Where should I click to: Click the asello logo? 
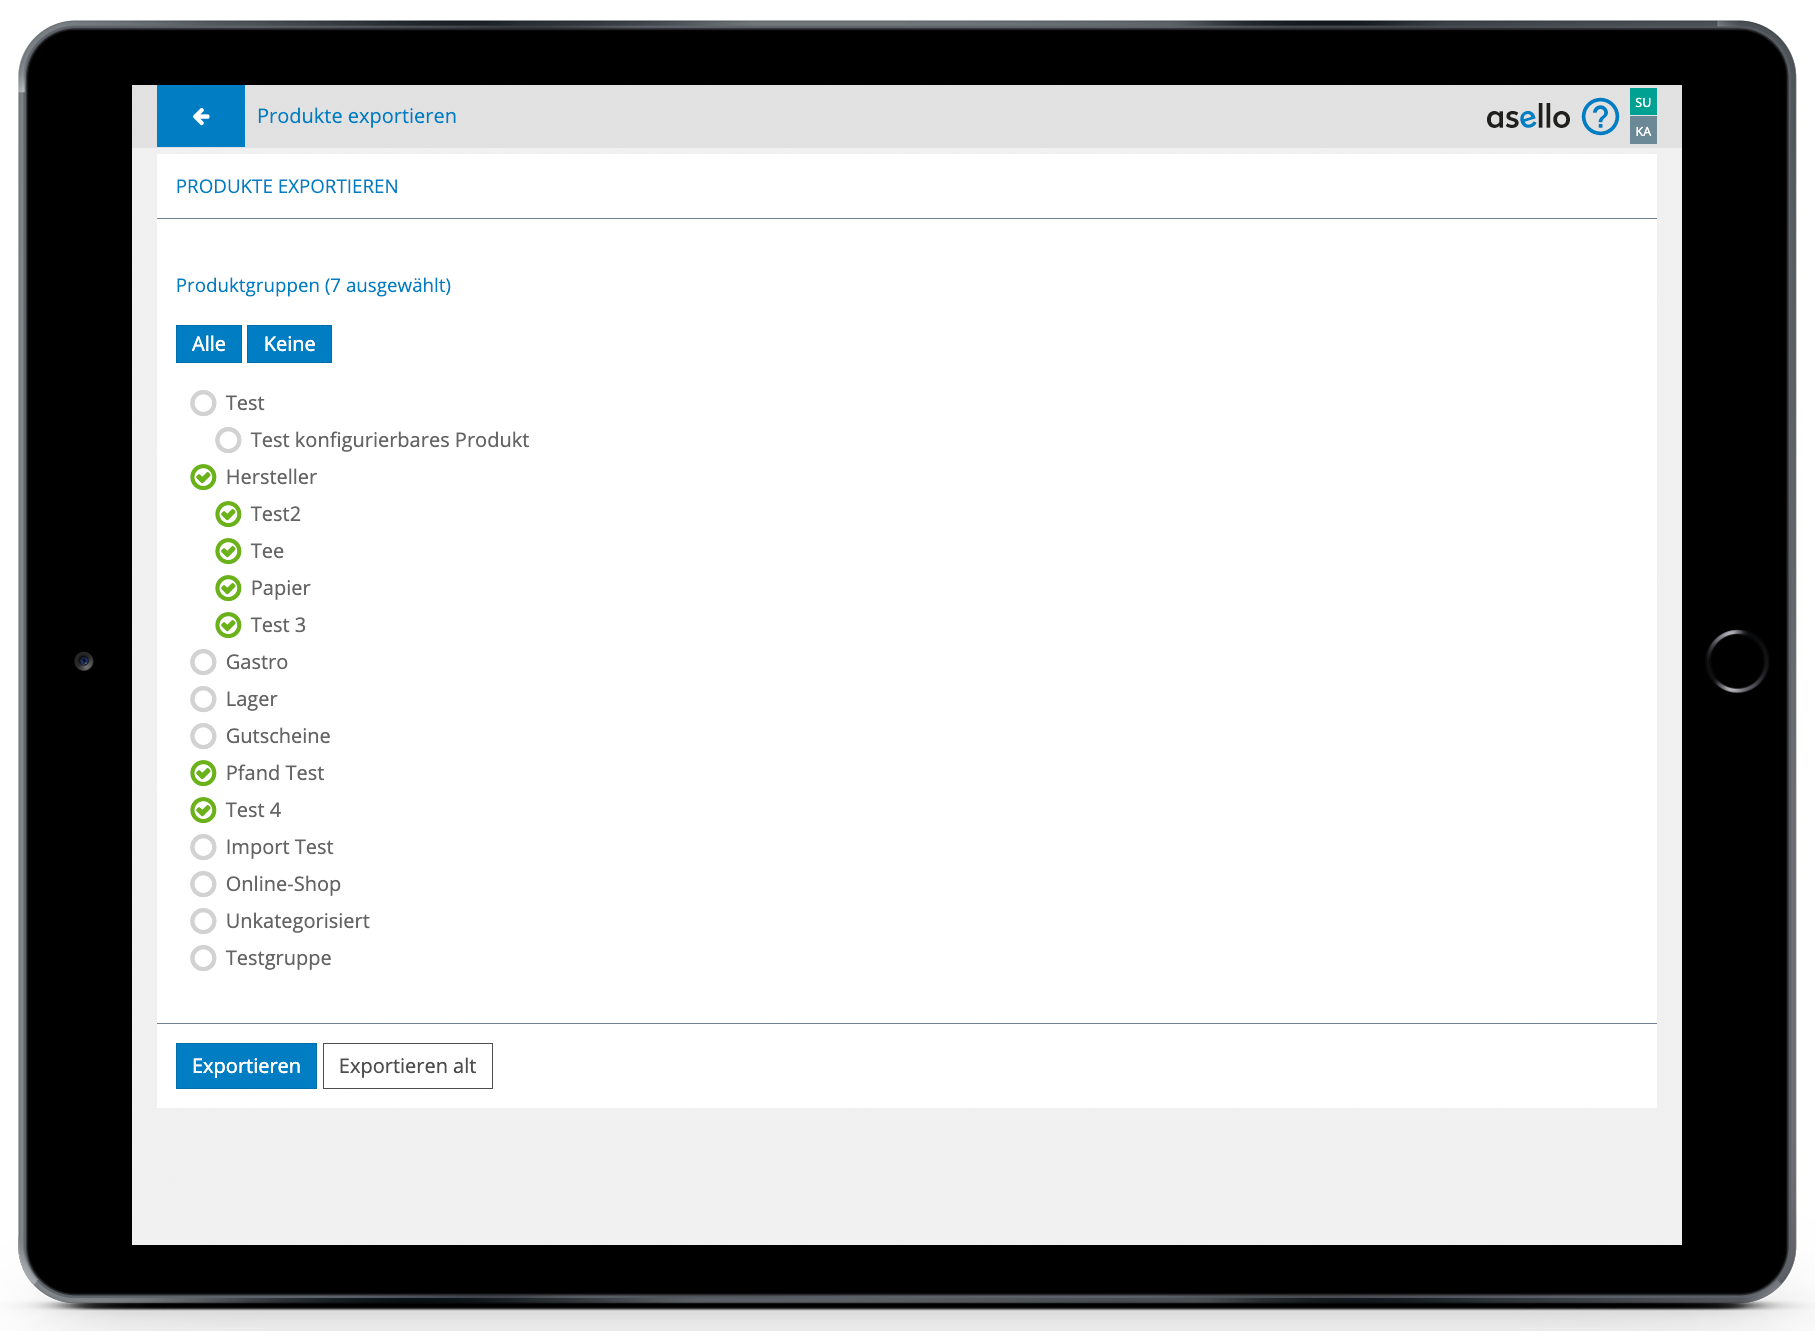click(1527, 117)
